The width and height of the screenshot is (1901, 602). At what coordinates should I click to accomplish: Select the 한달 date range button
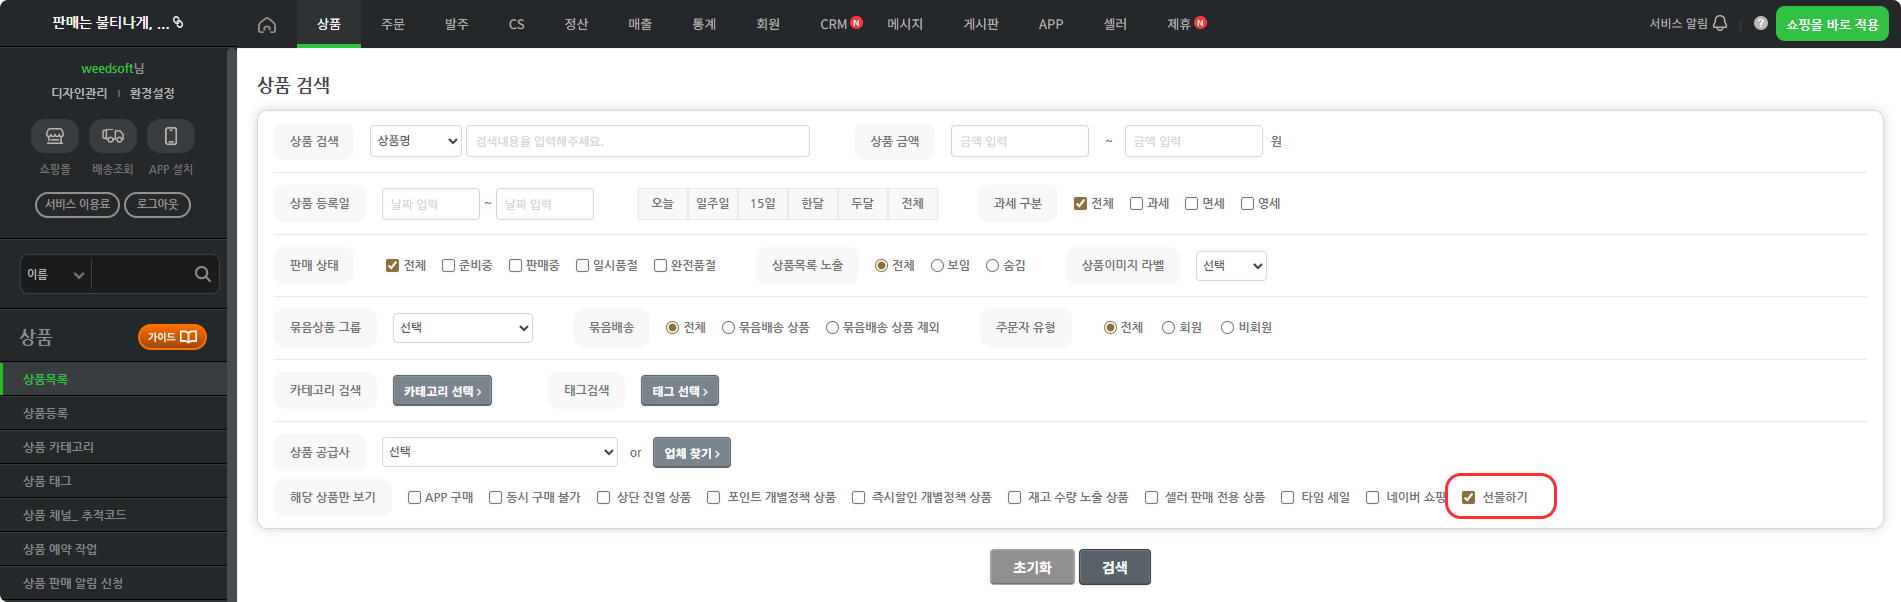[x=813, y=204]
